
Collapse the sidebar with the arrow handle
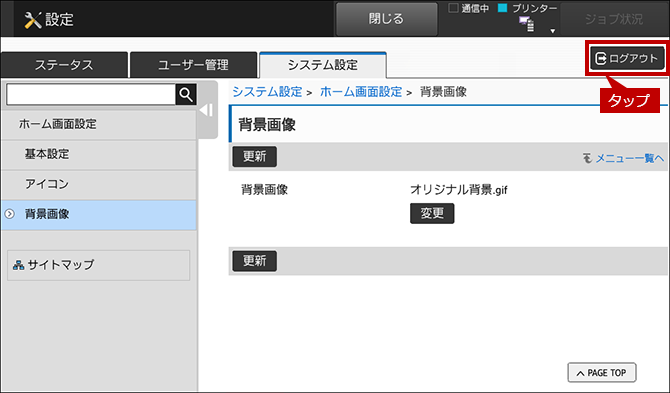click(x=207, y=110)
